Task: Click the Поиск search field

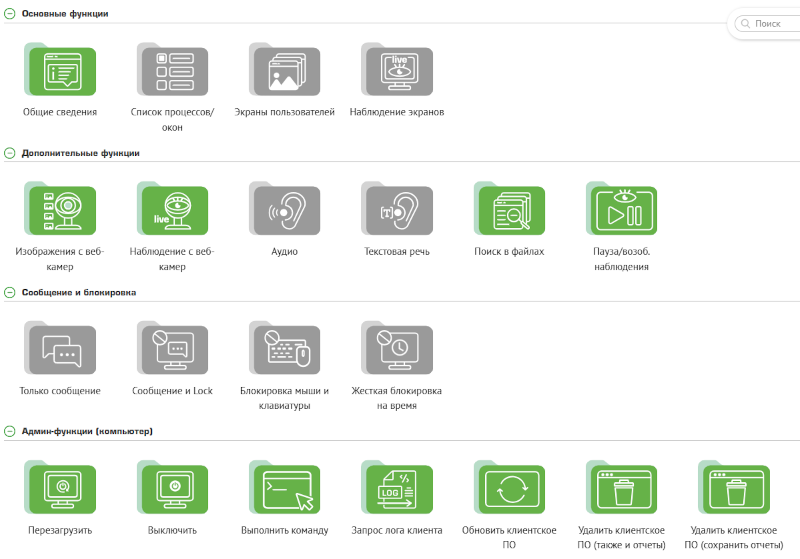Action: coord(770,23)
